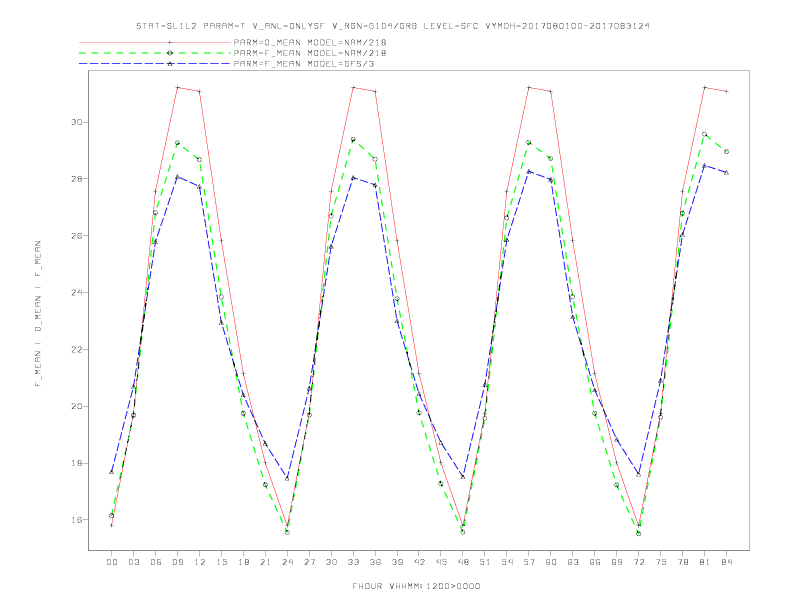
Task: Click y-axis tick value 16
Action: [77, 520]
